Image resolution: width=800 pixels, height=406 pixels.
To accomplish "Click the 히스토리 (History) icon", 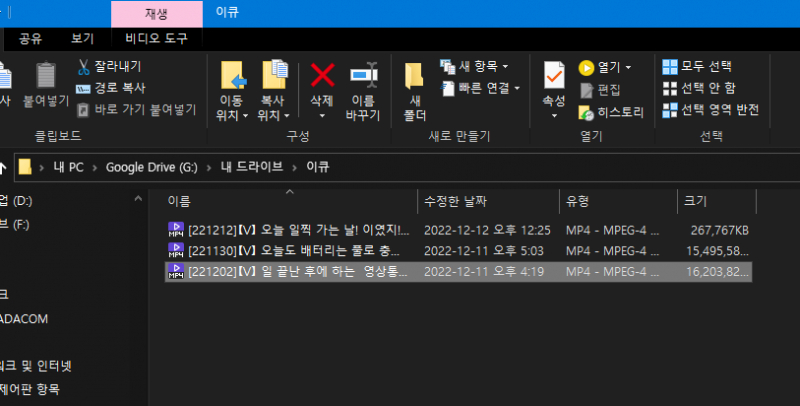I will 586,111.
